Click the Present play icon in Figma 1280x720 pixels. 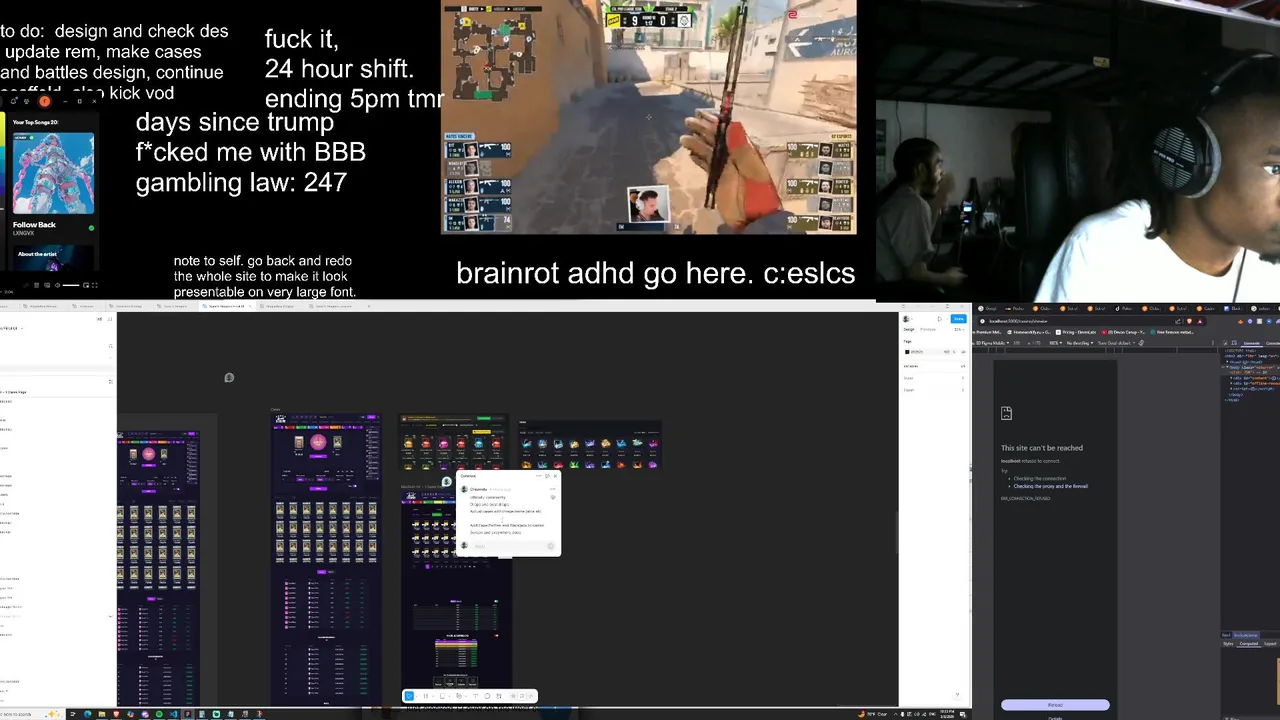pyautogui.click(x=940, y=319)
